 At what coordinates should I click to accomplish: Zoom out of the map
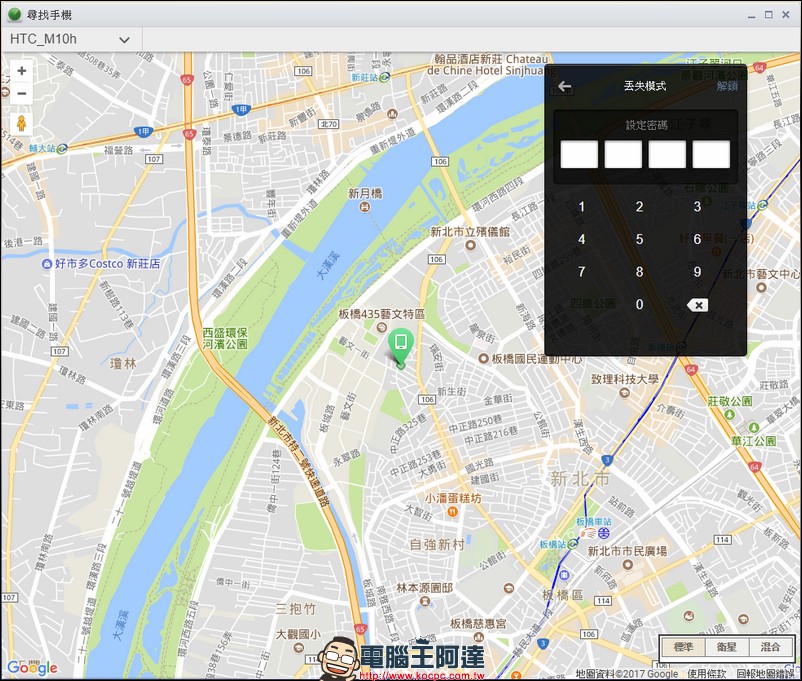(x=21, y=94)
